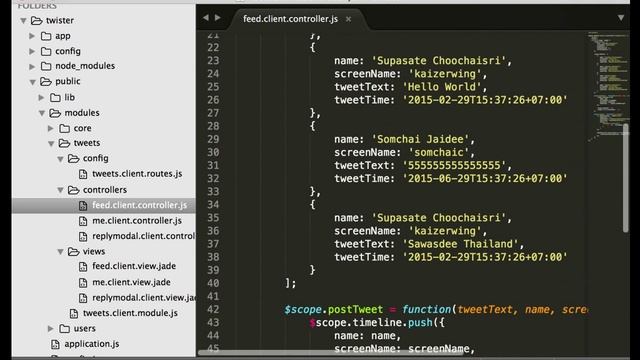The width and height of the screenshot is (640, 360).
Task: Close the feed.client.controller.js tab
Action: [348, 19]
